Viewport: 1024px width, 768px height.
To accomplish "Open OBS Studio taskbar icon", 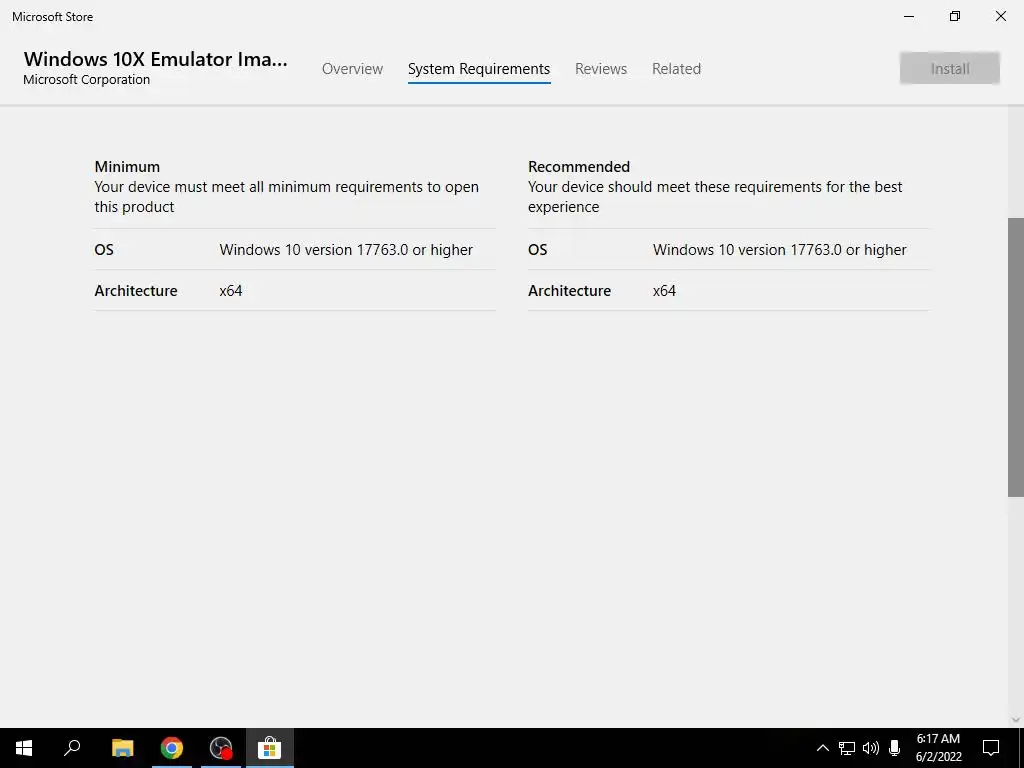I will [x=221, y=748].
